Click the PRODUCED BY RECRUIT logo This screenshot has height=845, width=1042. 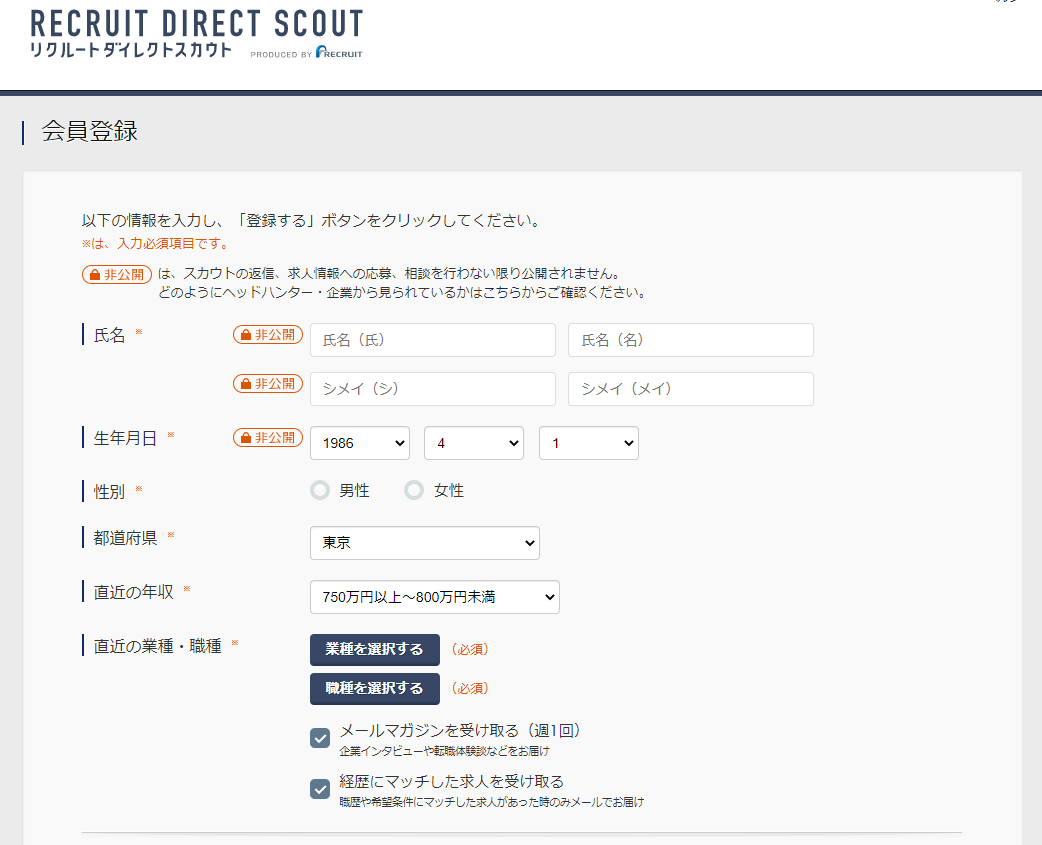point(306,52)
